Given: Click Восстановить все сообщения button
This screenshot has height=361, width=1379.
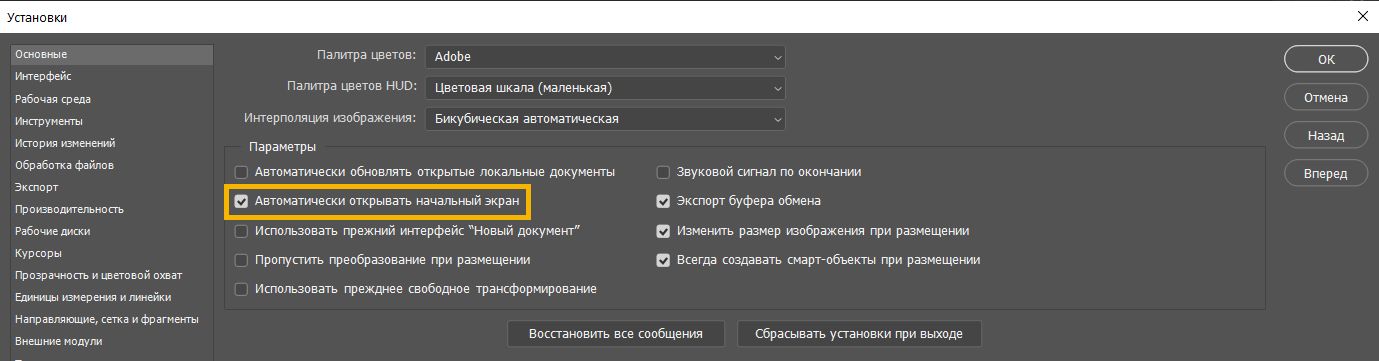Looking at the screenshot, I should click(617, 333).
